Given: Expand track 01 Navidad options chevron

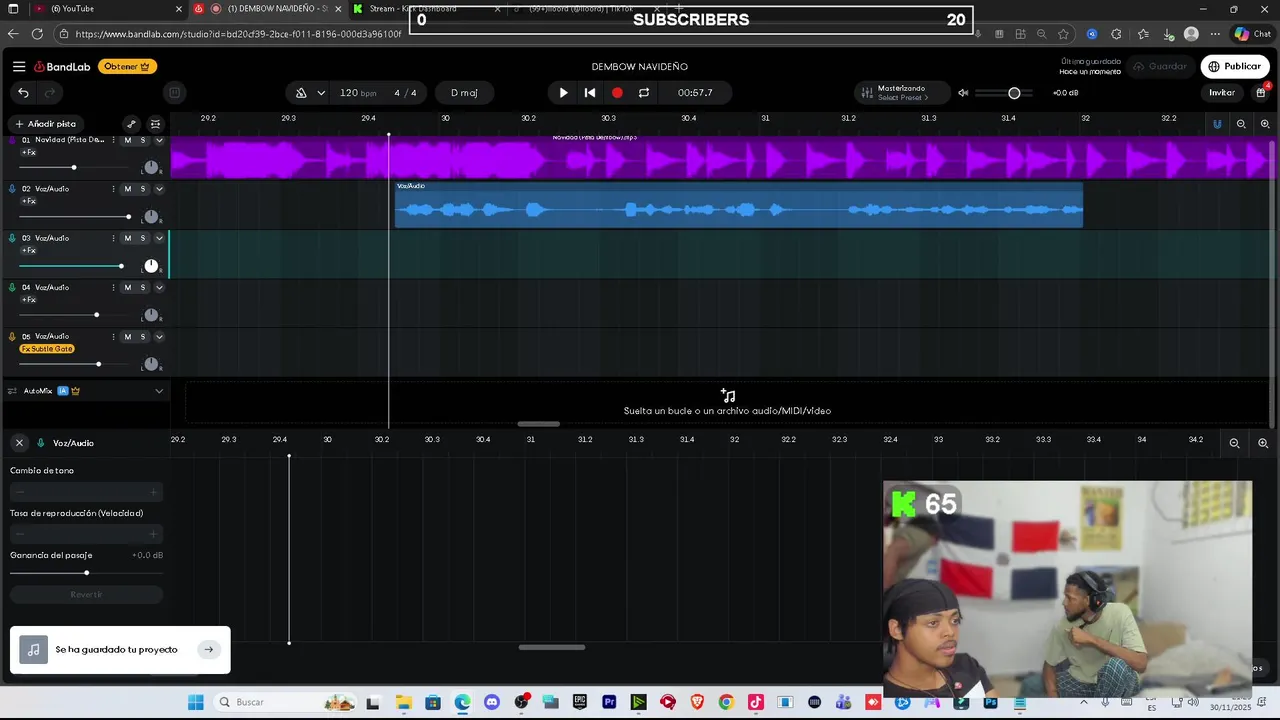Looking at the screenshot, I should point(159,140).
